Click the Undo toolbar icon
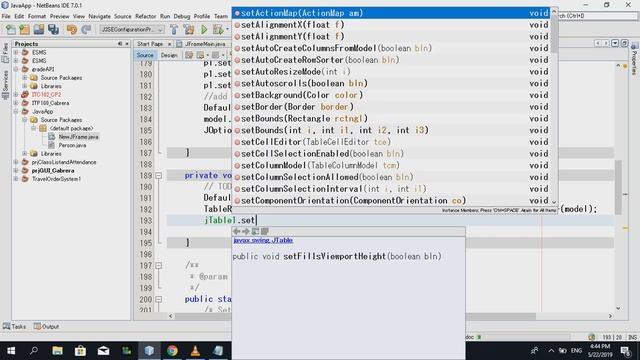Image resolution: width=640 pixels, height=360 pixels. coord(72,29)
